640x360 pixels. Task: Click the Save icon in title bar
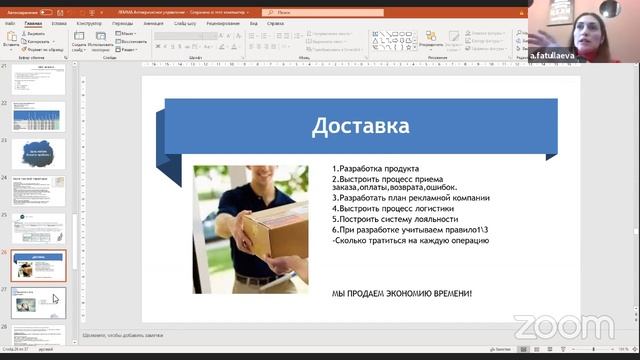pos(60,13)
